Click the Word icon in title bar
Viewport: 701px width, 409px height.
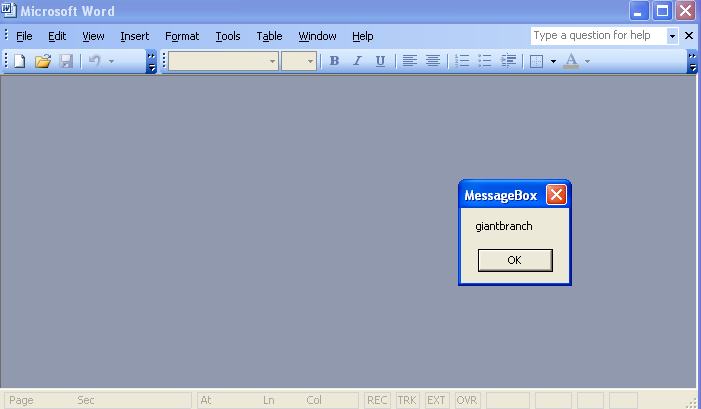click(8, 10)
